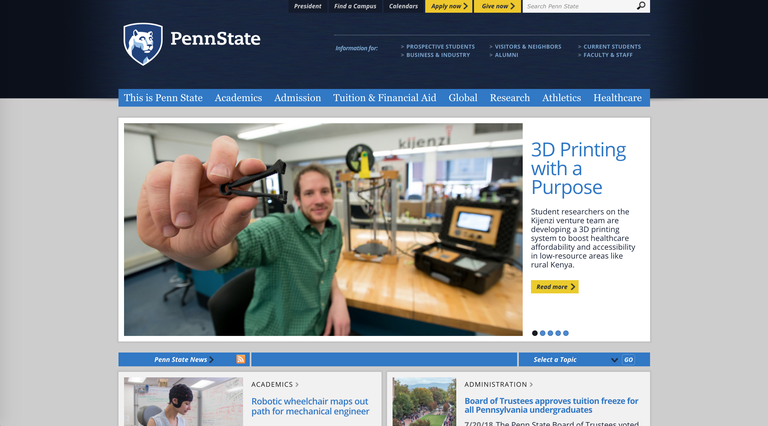Click Find a Campus link
The width and height of the screenshot is (768, 426).
click(355, 6)
